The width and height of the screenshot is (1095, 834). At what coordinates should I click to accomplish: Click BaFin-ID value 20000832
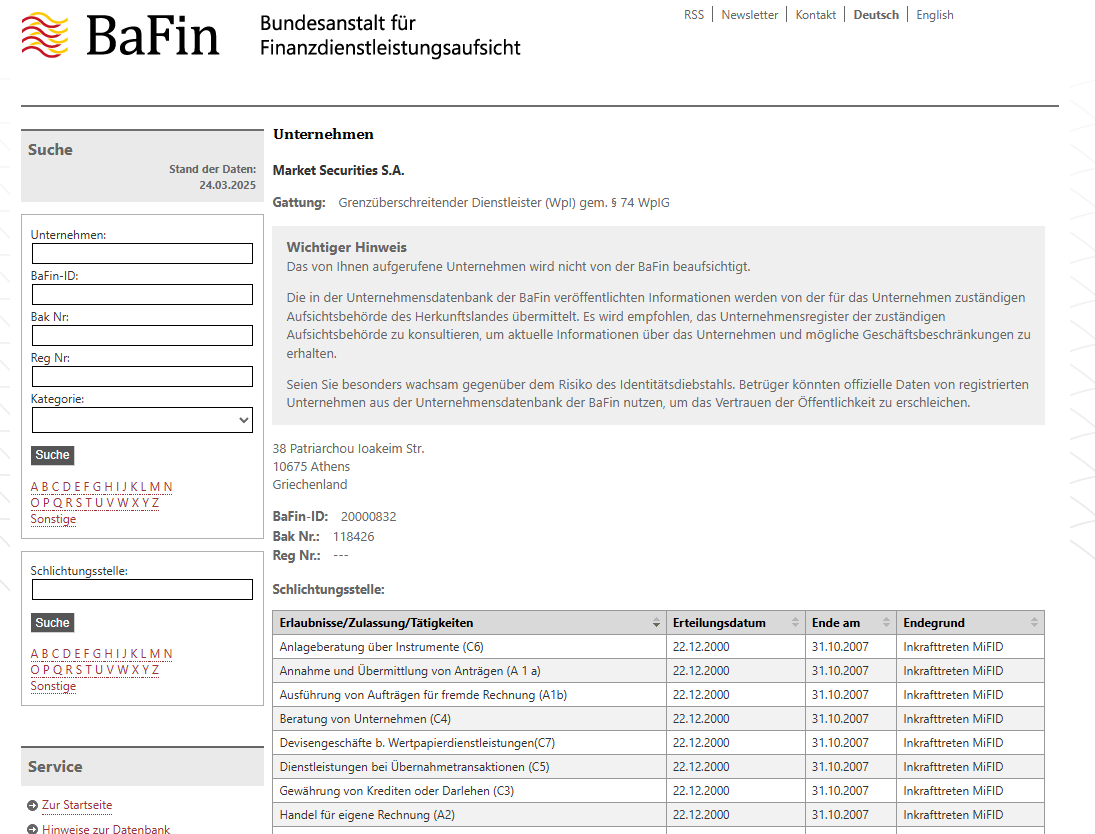coord(369,517)
